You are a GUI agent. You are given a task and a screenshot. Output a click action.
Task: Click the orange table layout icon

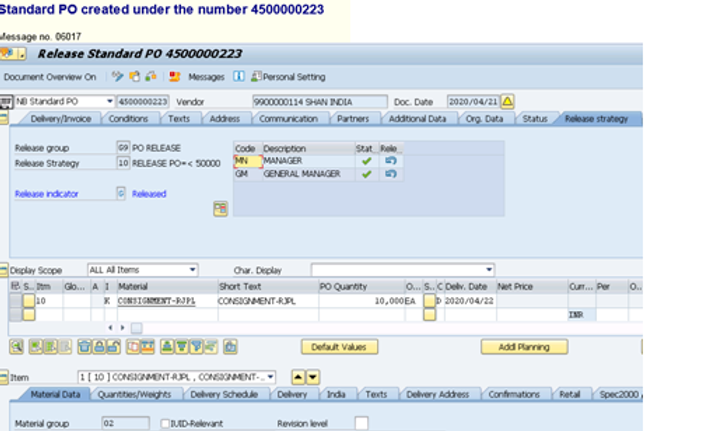(x=148, y=347)
